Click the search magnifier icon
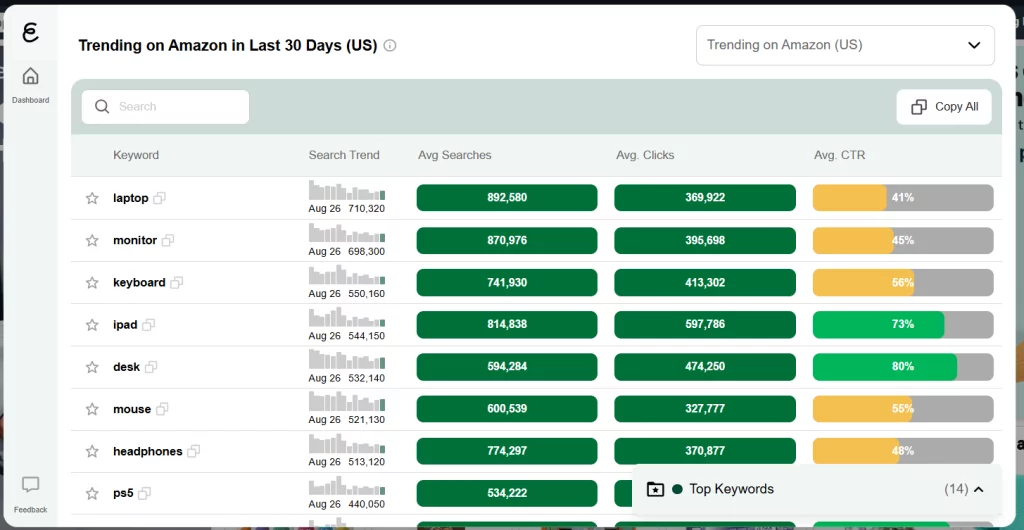This screenshot has height=530, width=1024. (x=102, y=106)
